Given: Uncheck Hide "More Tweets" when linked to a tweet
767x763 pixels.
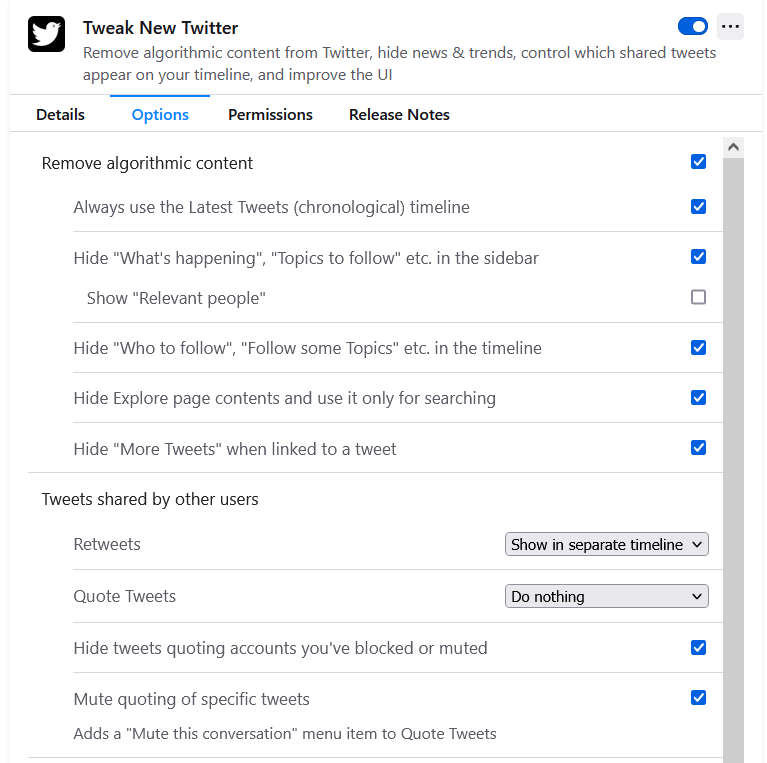Looking at the screenshot, I should pyautogui.click(x=699, y=448).
